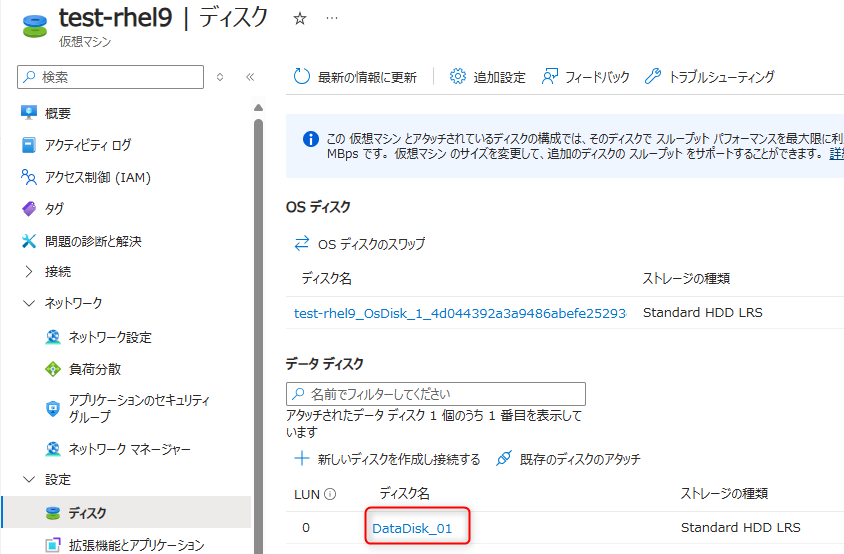
Task: Open ネットワーク マネージャー item
Action: point(129,448)
